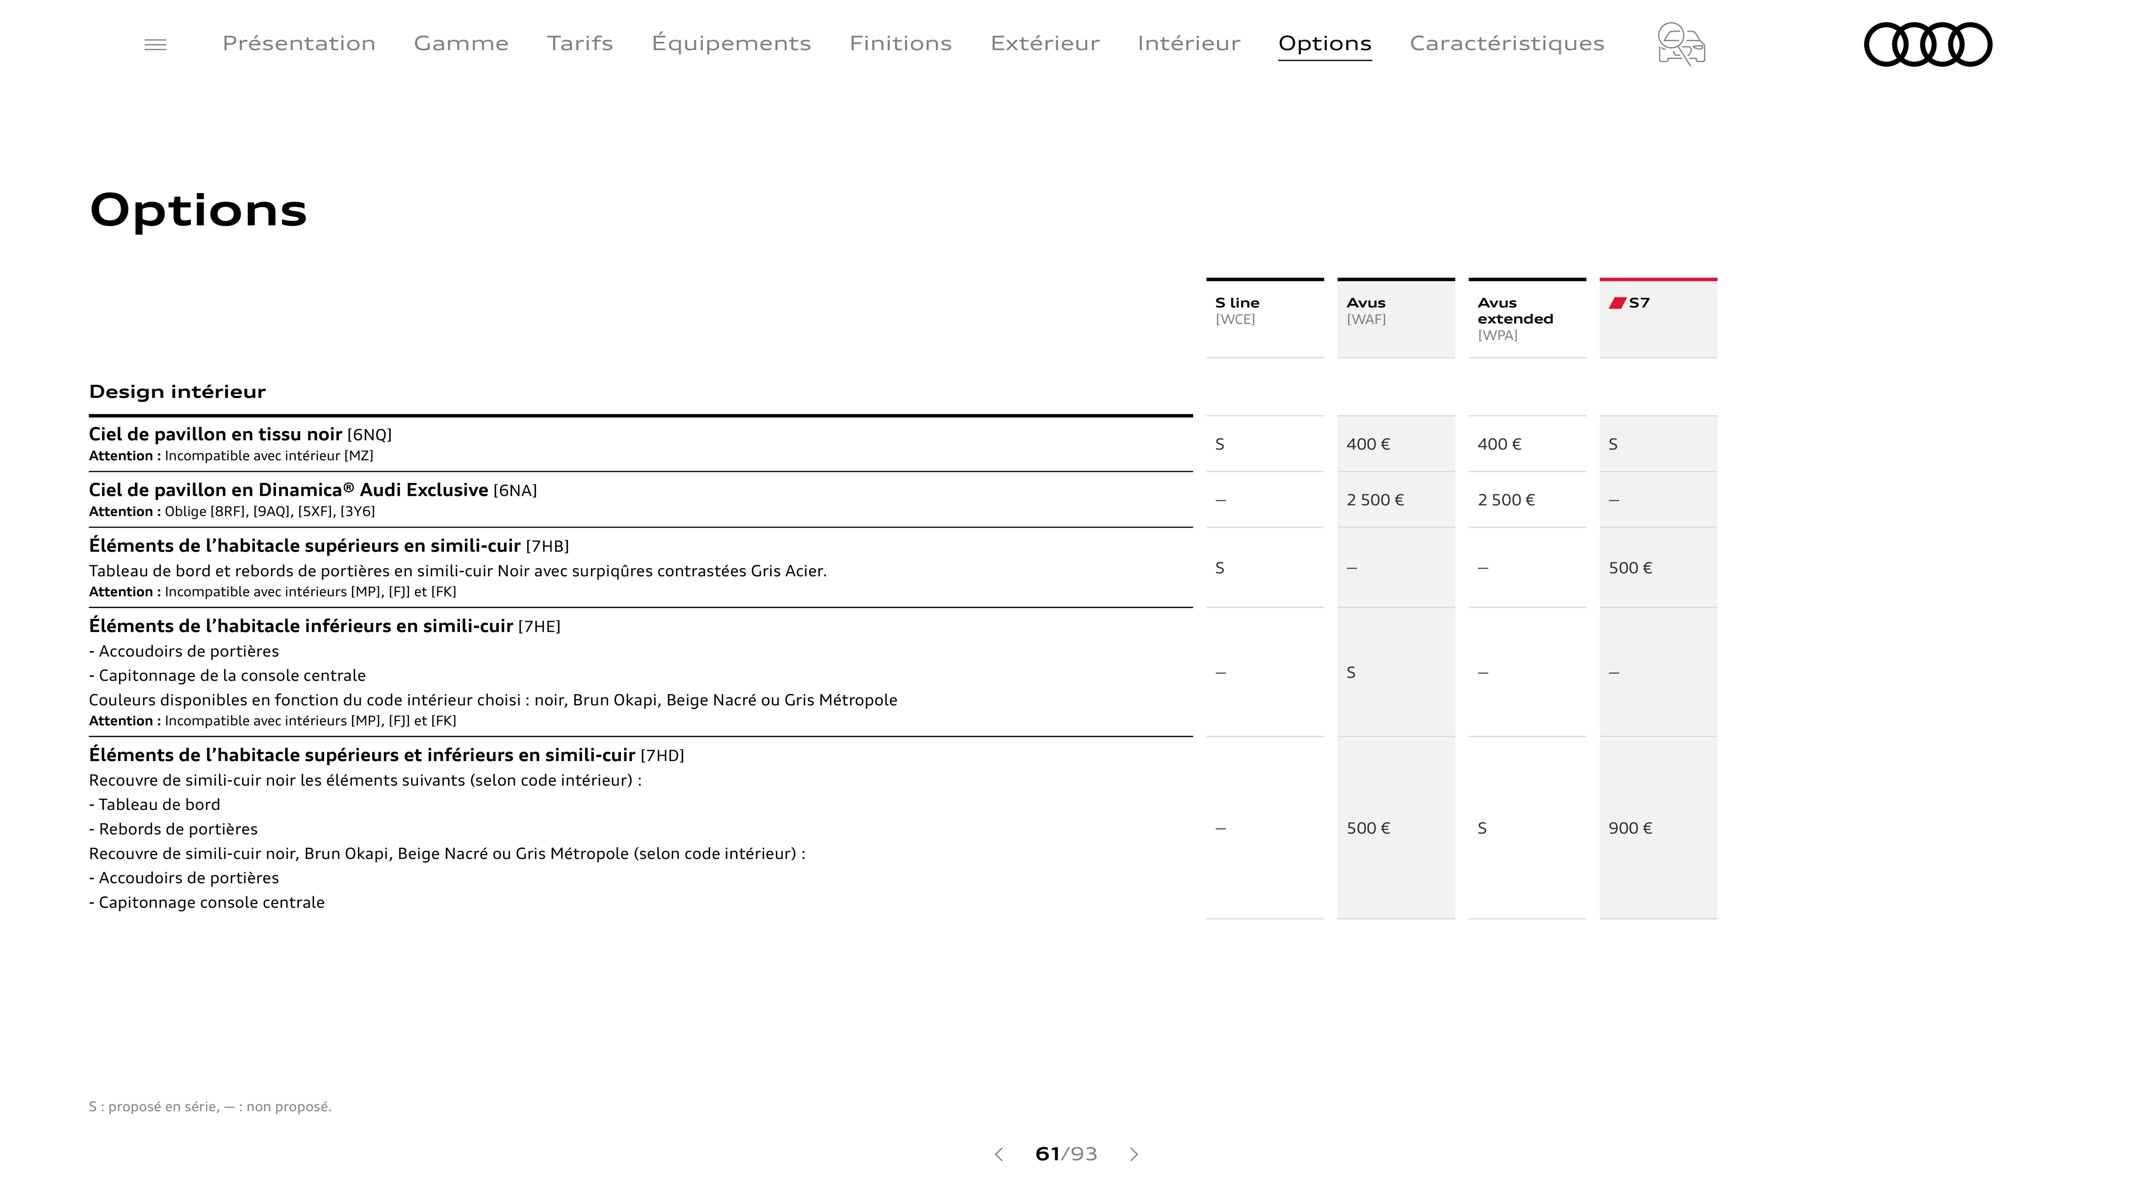Open the Présentation tab
Screen dimensions: 2133x1200
[299, 43]
